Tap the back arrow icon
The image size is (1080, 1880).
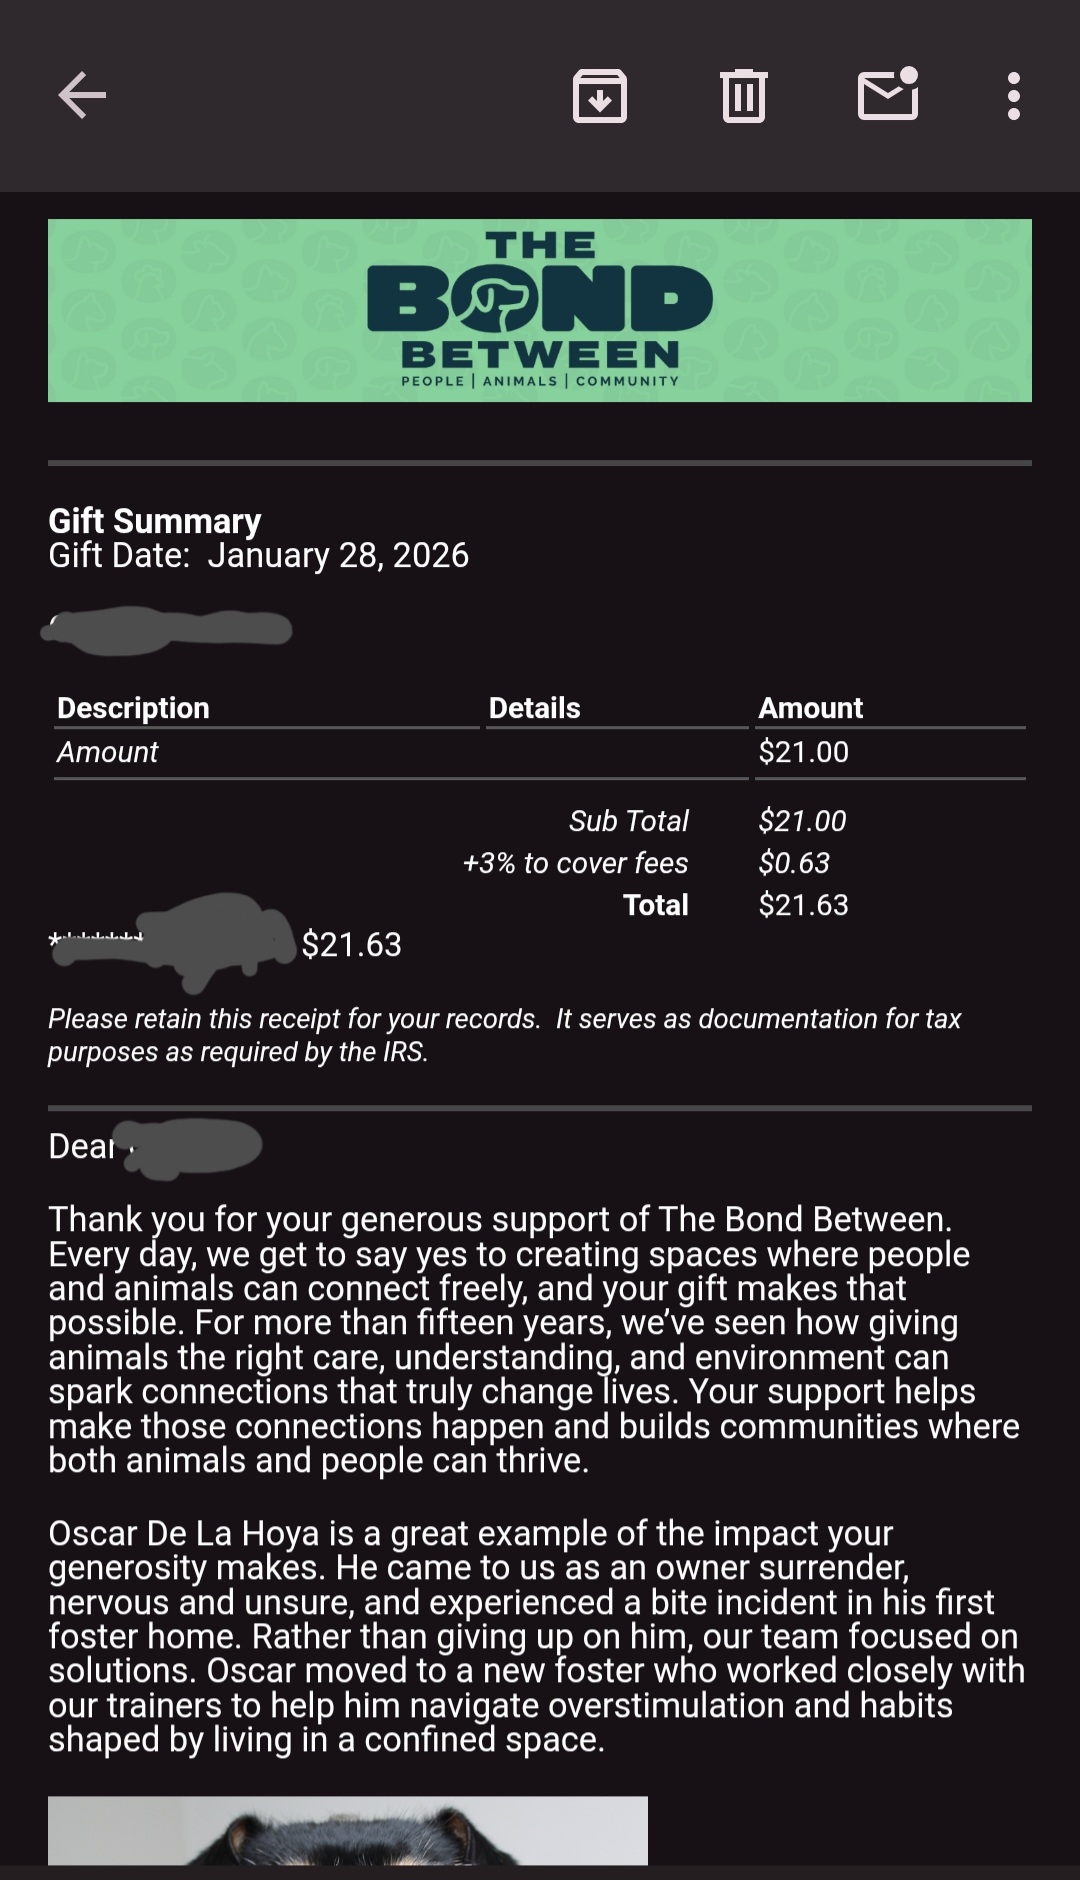pos(82,96)
